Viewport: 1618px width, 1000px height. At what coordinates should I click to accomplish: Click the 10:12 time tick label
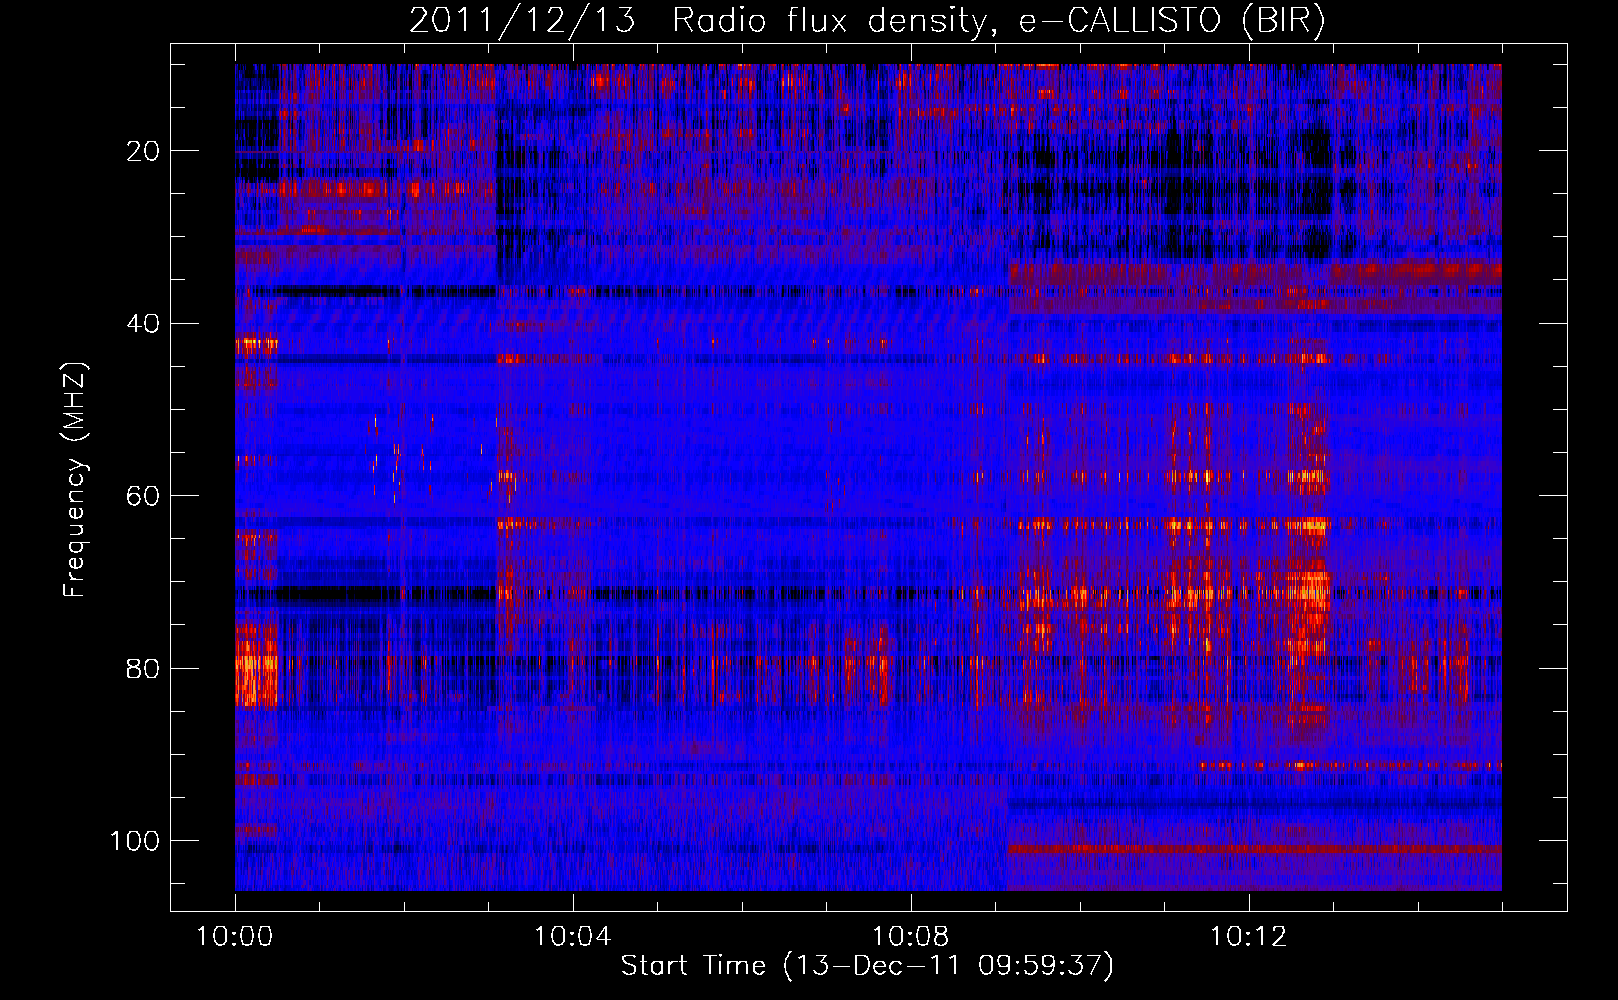tap(1248, 937)
